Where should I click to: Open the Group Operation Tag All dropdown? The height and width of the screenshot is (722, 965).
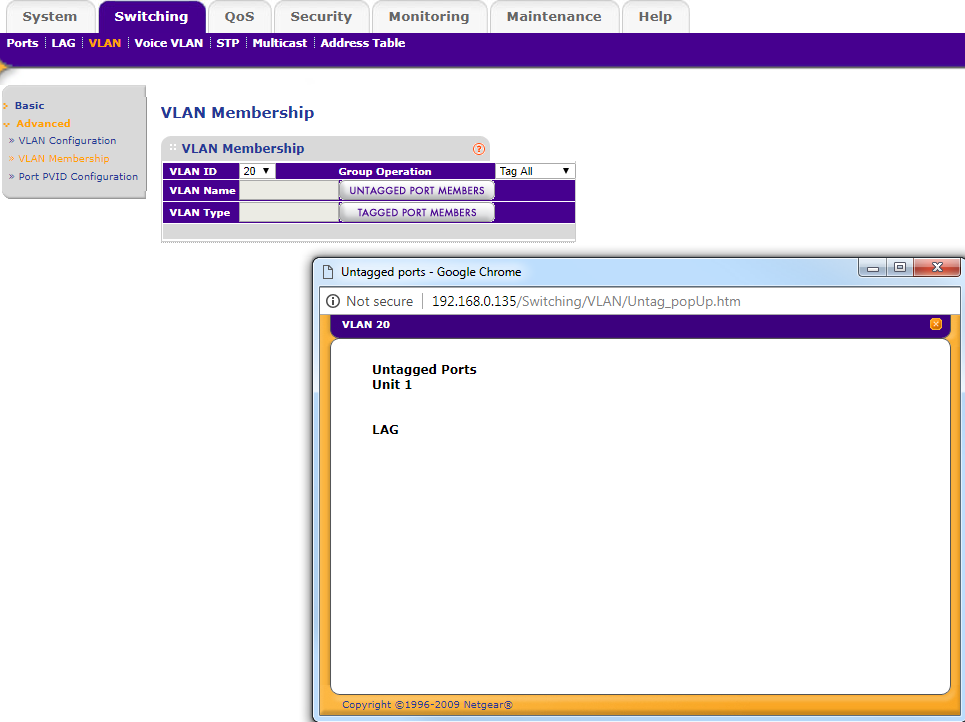pos(535,171)
